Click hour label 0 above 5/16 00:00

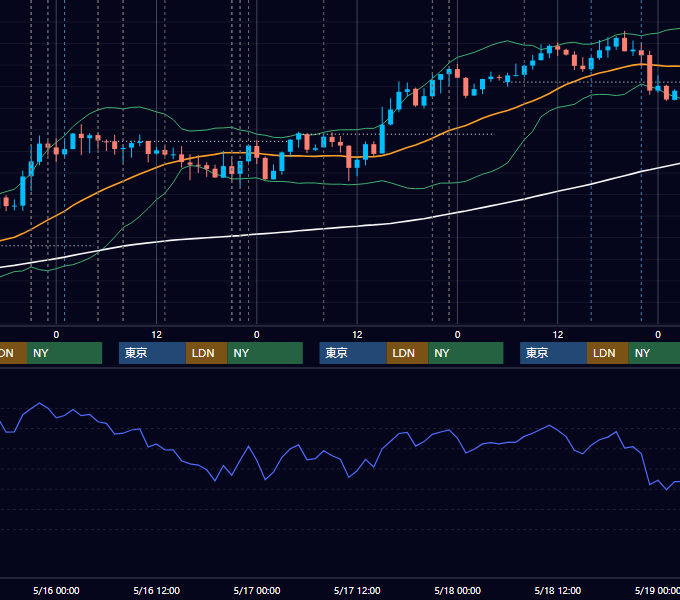56,335
